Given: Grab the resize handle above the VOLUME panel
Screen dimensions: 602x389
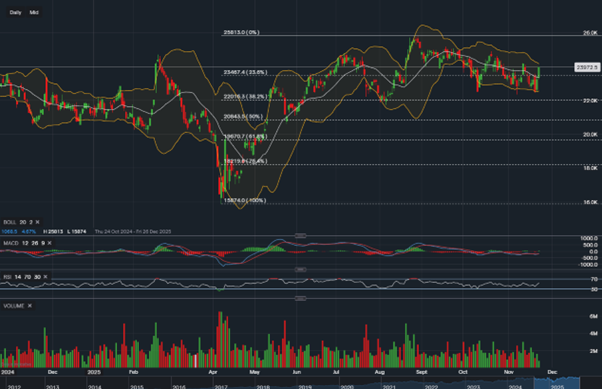Looking at the screenshot, I should [x=300, y=298].
